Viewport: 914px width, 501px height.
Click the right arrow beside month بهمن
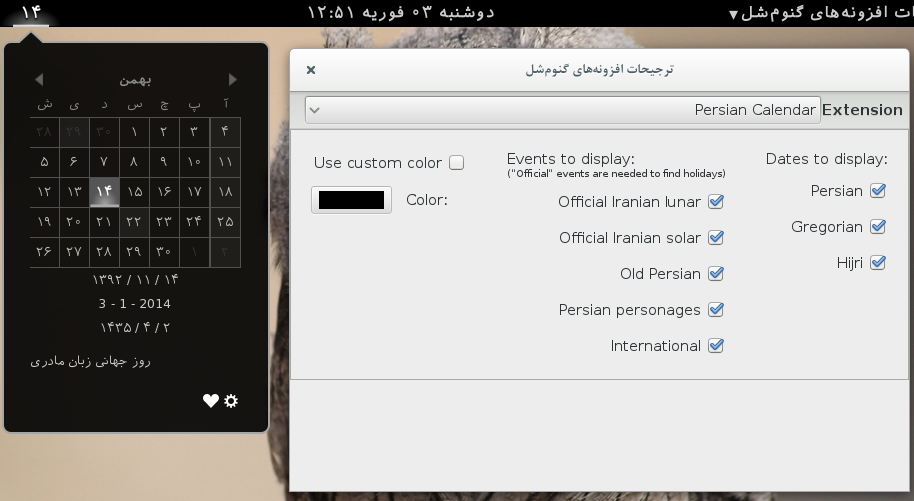click(232, 80)
